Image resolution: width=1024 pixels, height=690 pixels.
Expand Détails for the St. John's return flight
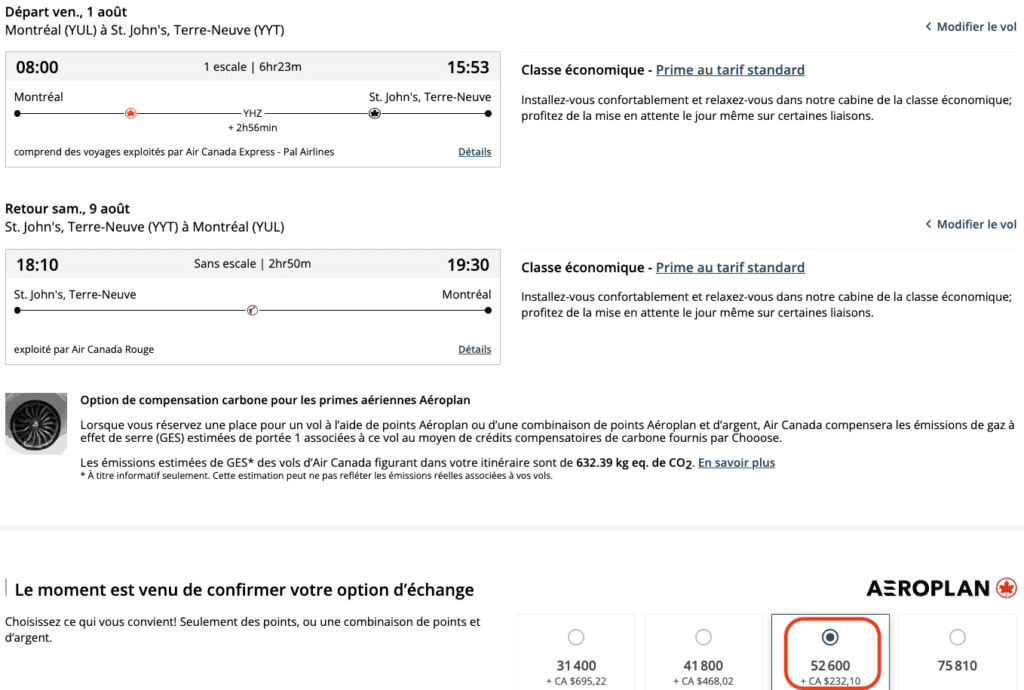coord(475,349)
